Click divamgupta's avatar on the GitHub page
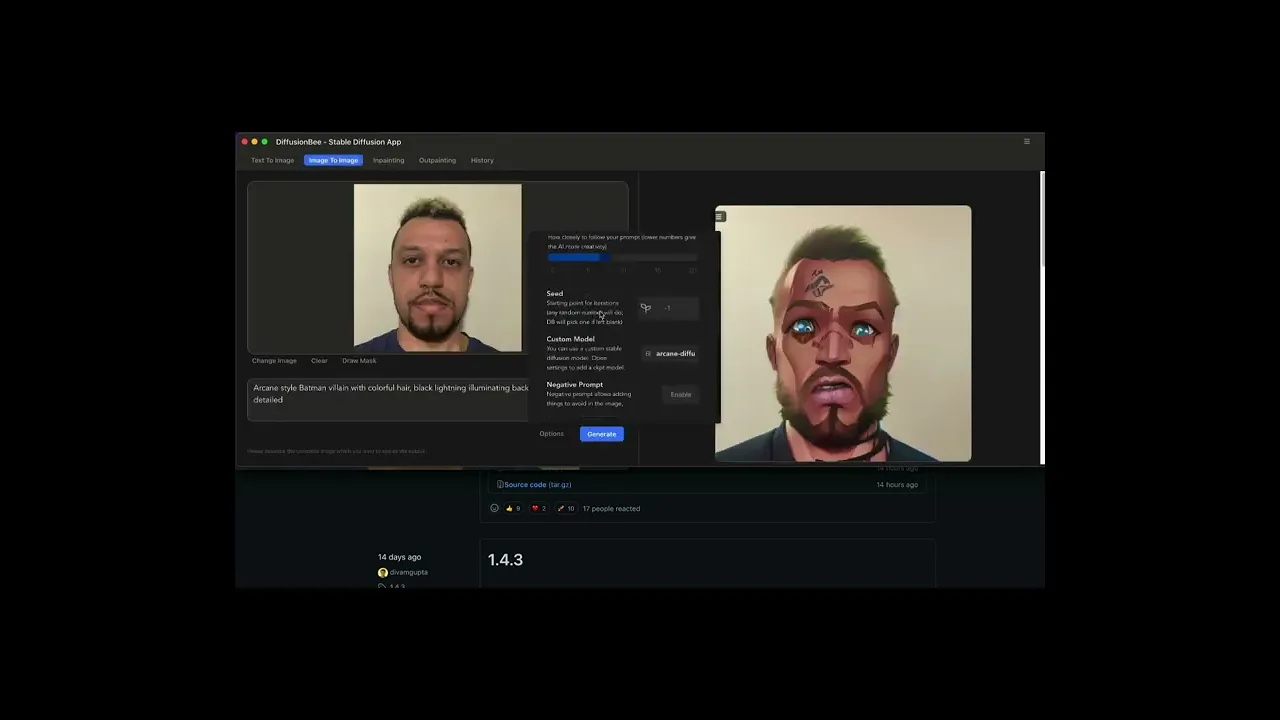The height and width of the screenshot is (720, 1280). 383,572
